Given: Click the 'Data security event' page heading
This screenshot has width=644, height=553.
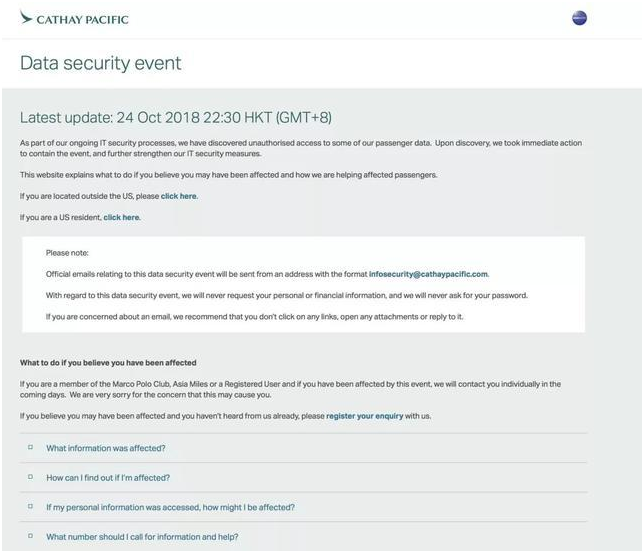Looking at the screenshot, I should click(101, 63).
